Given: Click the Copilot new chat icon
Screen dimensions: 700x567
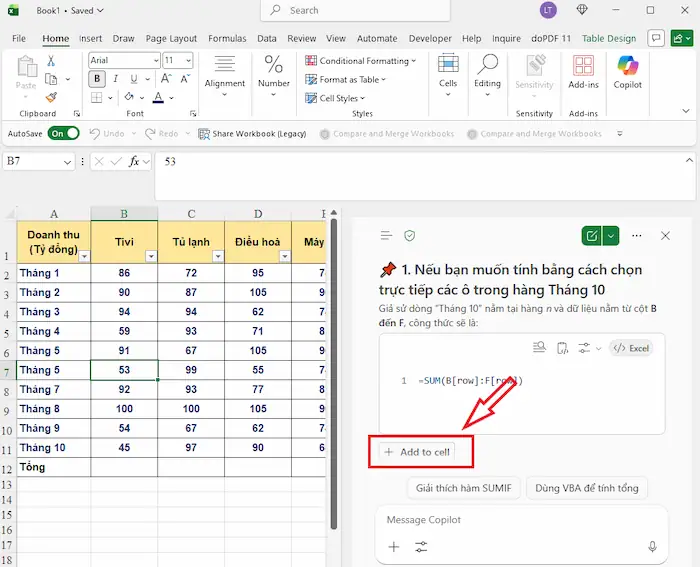Looking at the screenshot, I should (x=593, y=236).
